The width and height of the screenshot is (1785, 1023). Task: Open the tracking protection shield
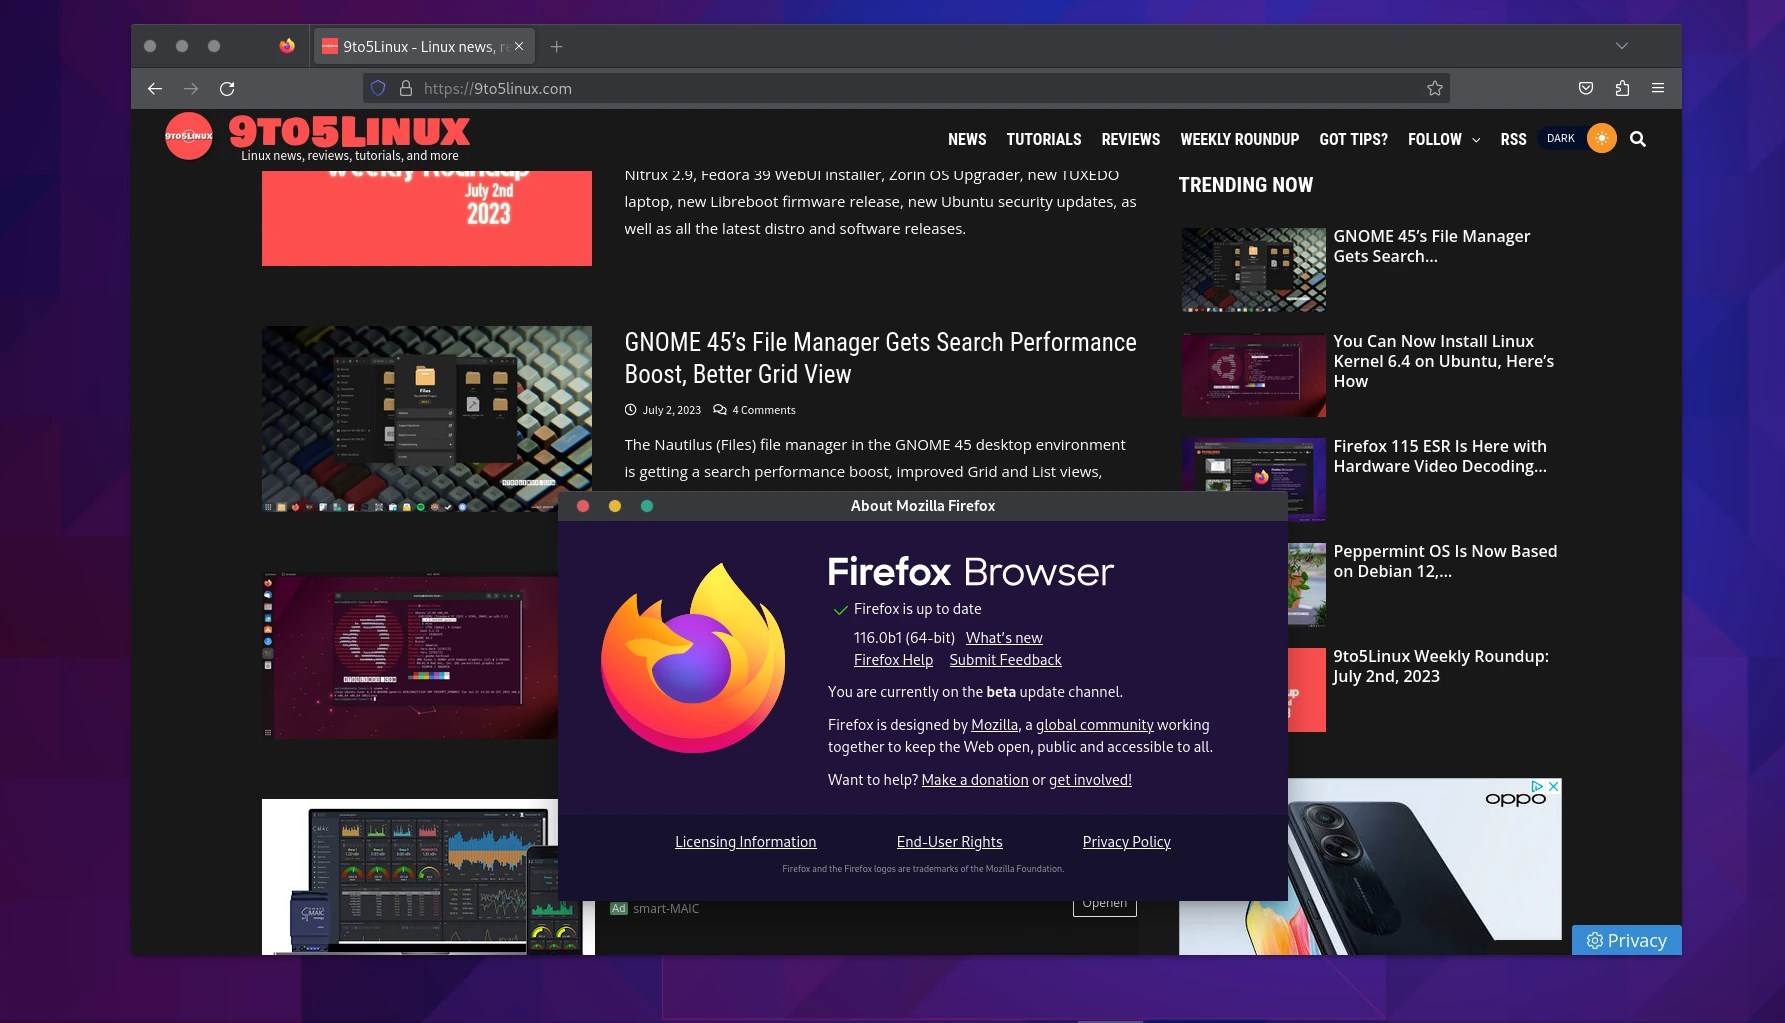point(378,88)
